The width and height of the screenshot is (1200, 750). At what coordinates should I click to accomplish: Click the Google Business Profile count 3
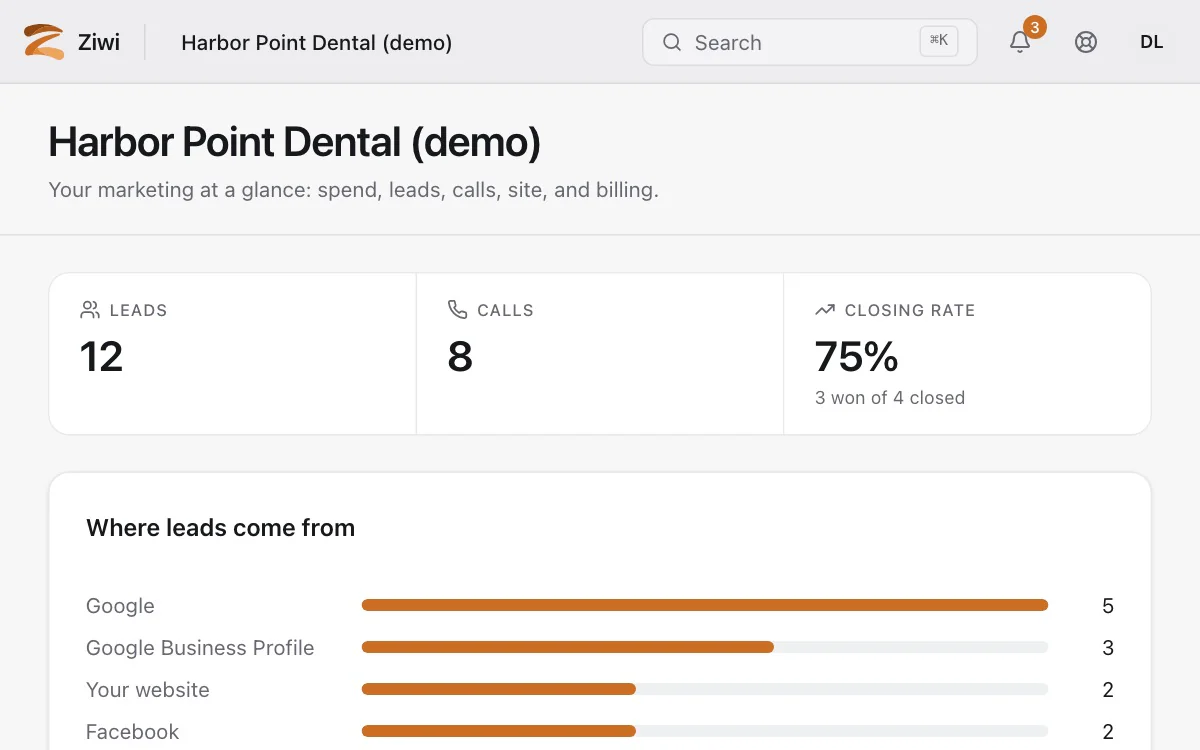click(1108, 648)
